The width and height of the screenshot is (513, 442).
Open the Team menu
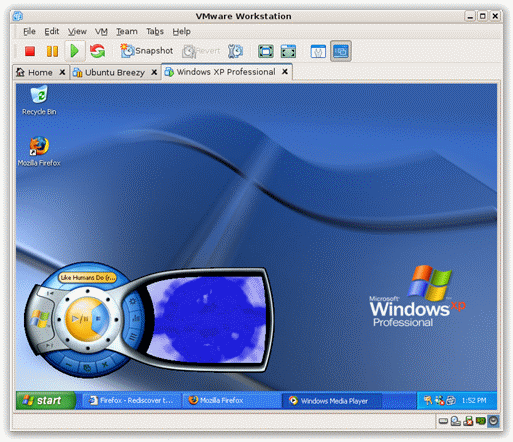127,31
